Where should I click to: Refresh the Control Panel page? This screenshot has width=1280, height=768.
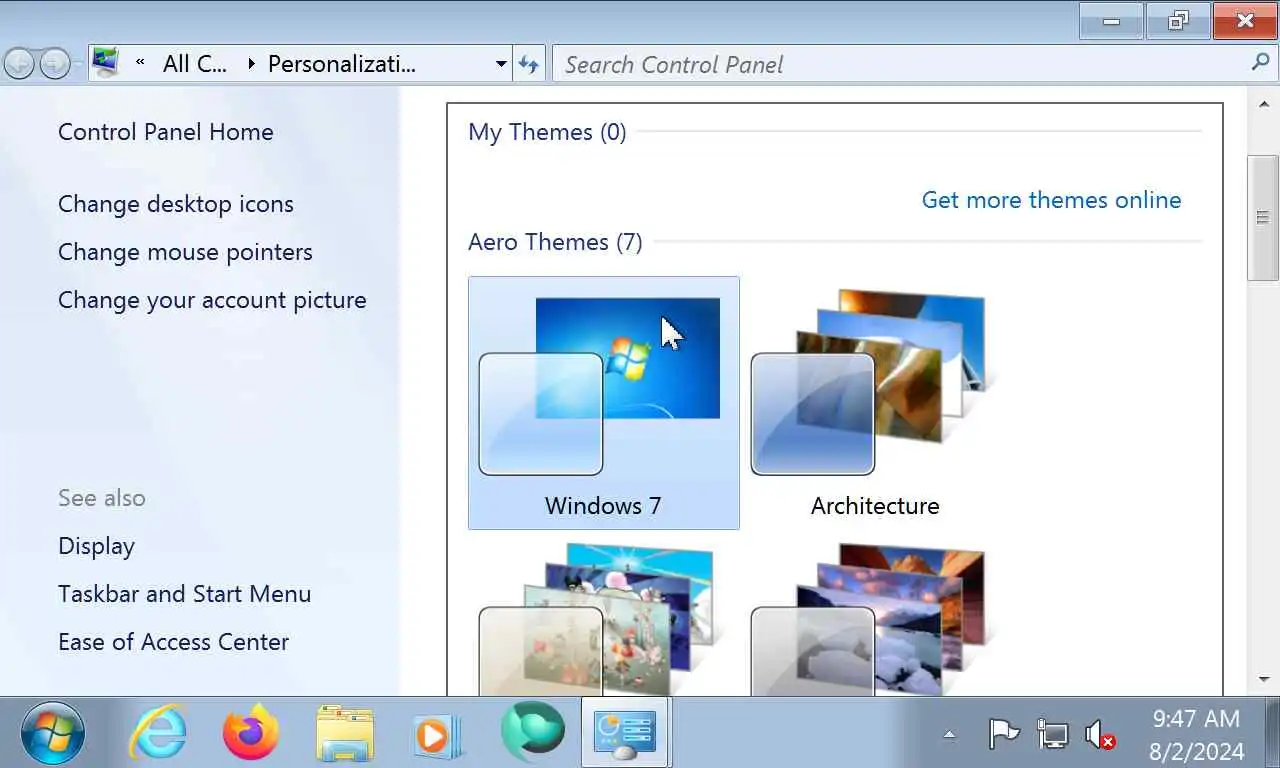(x=528, y=64)
